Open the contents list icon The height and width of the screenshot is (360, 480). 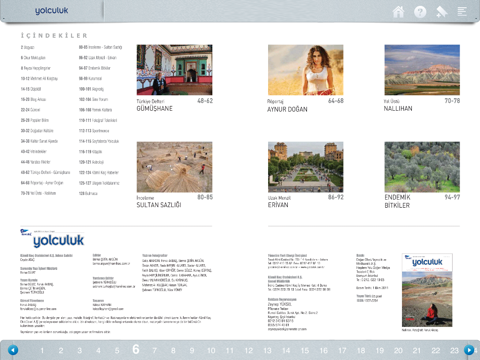462,12
